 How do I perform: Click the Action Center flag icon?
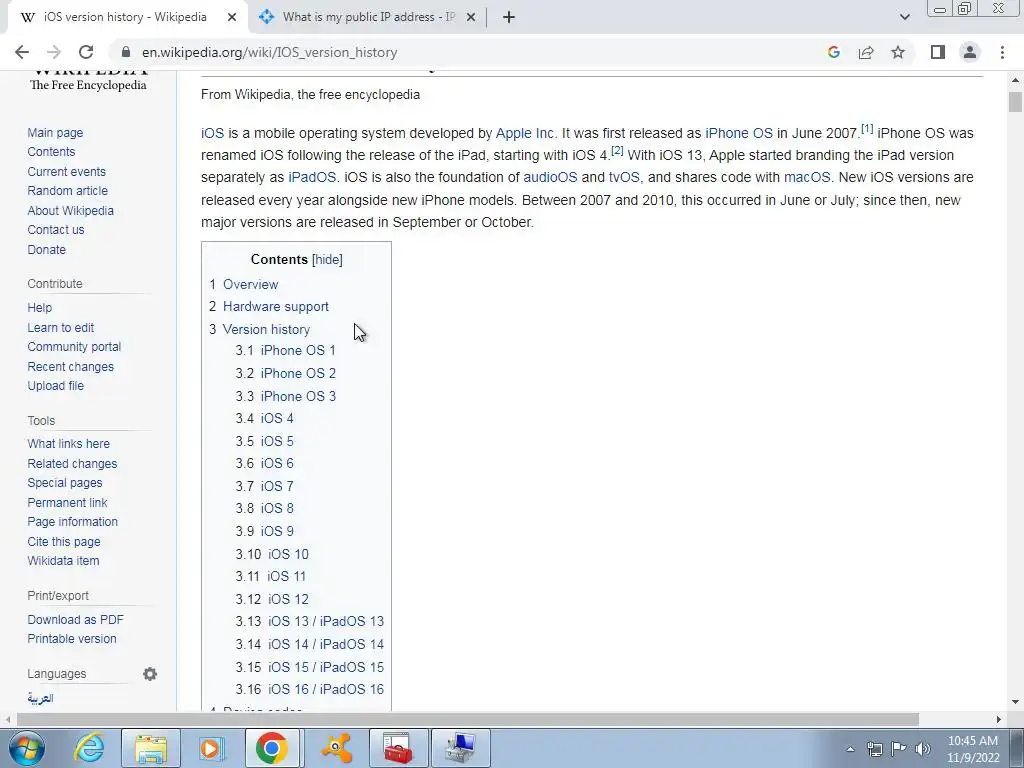pos(899,749)
